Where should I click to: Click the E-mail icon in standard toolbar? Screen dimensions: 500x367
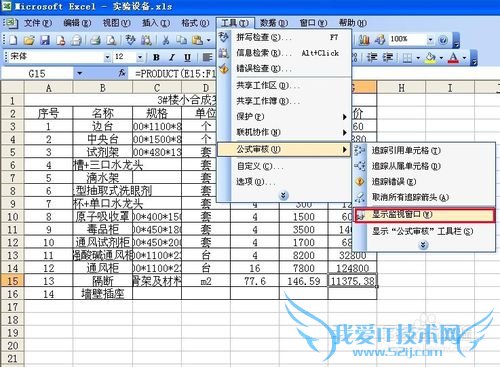point(76,40)
